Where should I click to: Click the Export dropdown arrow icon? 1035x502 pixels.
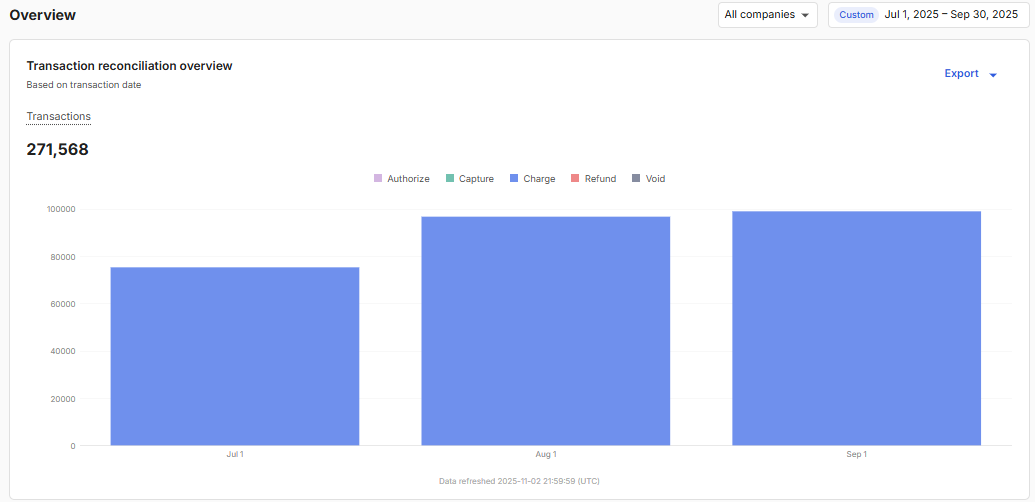pyautogui.click(x=993, y=75)
